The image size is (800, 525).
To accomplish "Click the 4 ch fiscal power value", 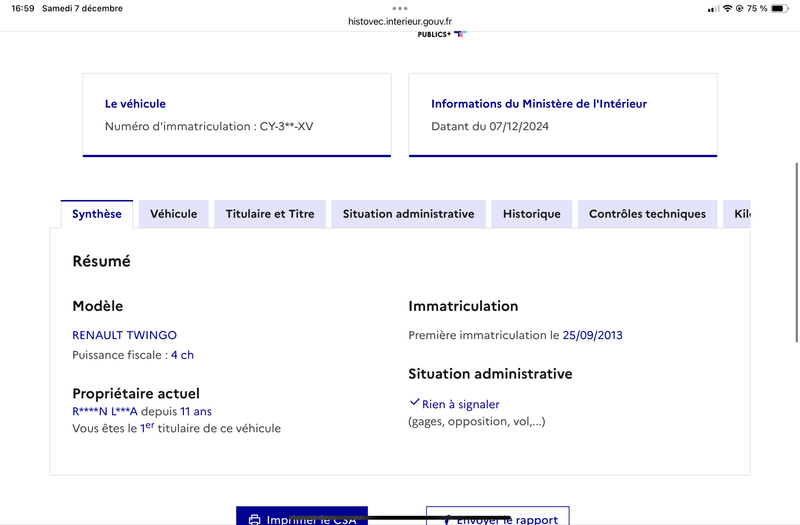I will (x=182, y=355).
